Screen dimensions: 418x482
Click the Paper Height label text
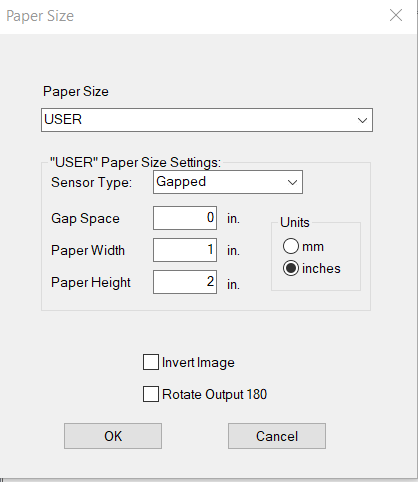[91, 283]
